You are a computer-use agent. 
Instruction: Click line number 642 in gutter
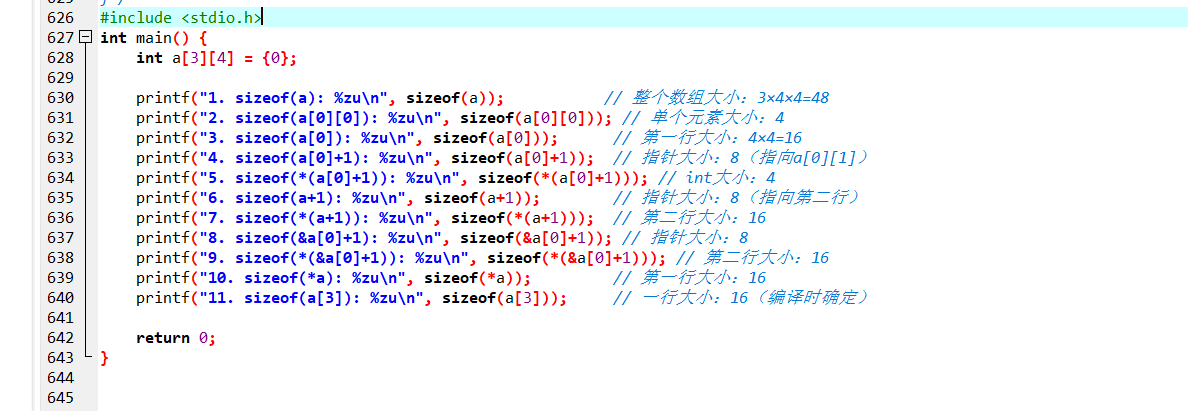60,337
